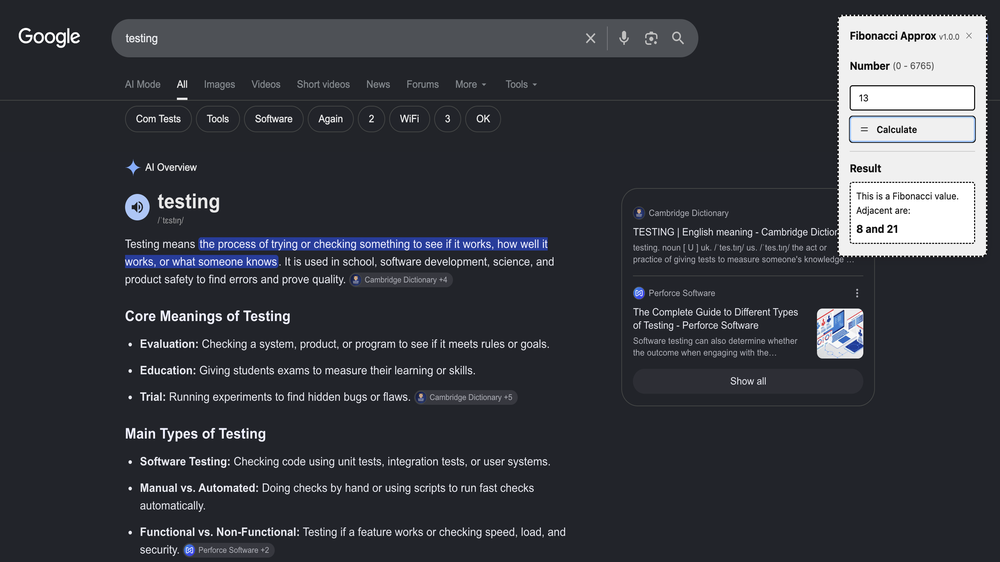Select the filter chip labeled 2
Screen dimensions: 1000x562
371,119
